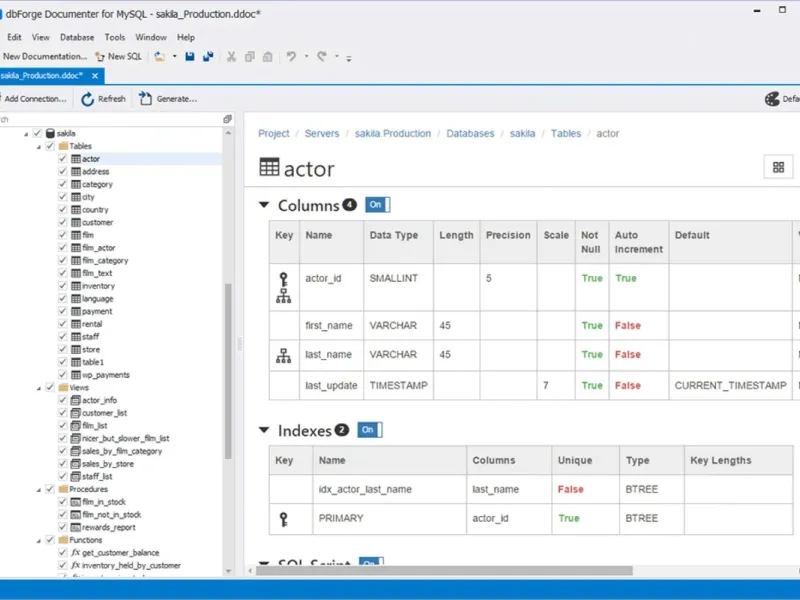
Task: Open the Database menu
Action: (77, 37)
